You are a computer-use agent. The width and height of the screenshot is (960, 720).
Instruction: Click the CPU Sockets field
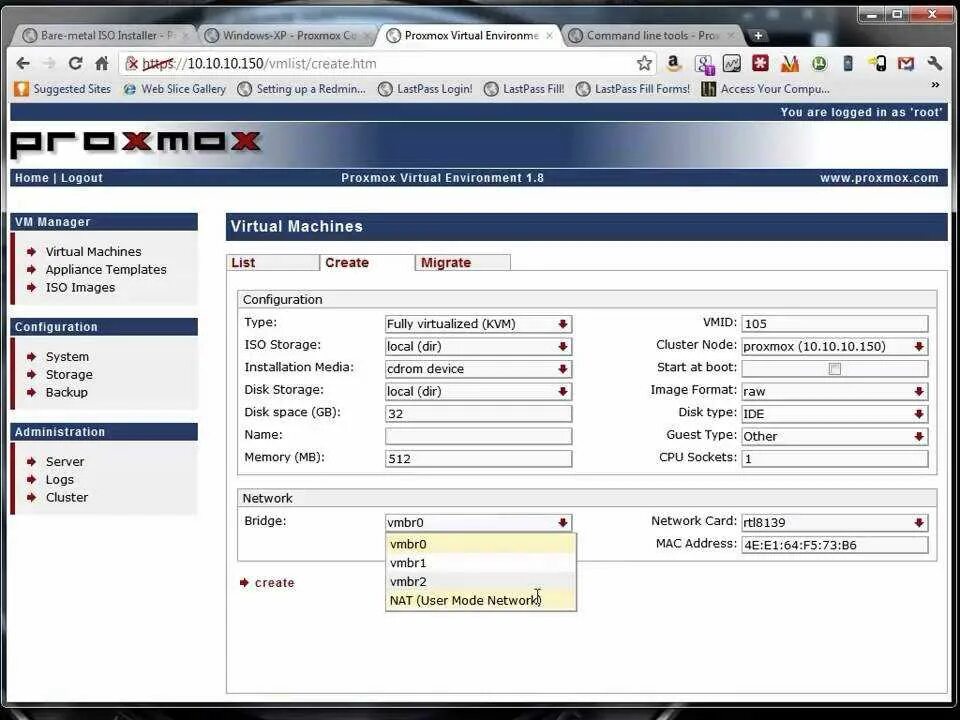[x=834, y=459]
